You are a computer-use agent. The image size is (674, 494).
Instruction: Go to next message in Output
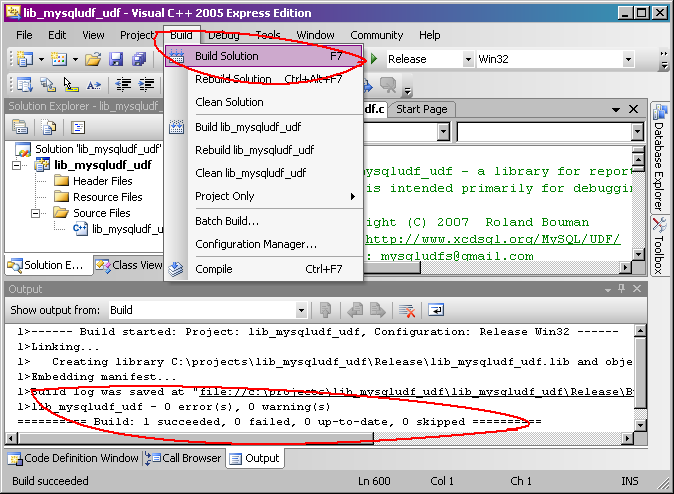coord(377,310)
